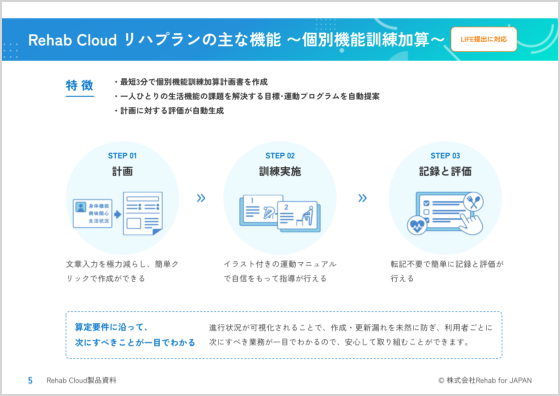This screenshot has width=560, height=396.
Task: Click the pointing hand icon on checklist
Action: (471, 224)
